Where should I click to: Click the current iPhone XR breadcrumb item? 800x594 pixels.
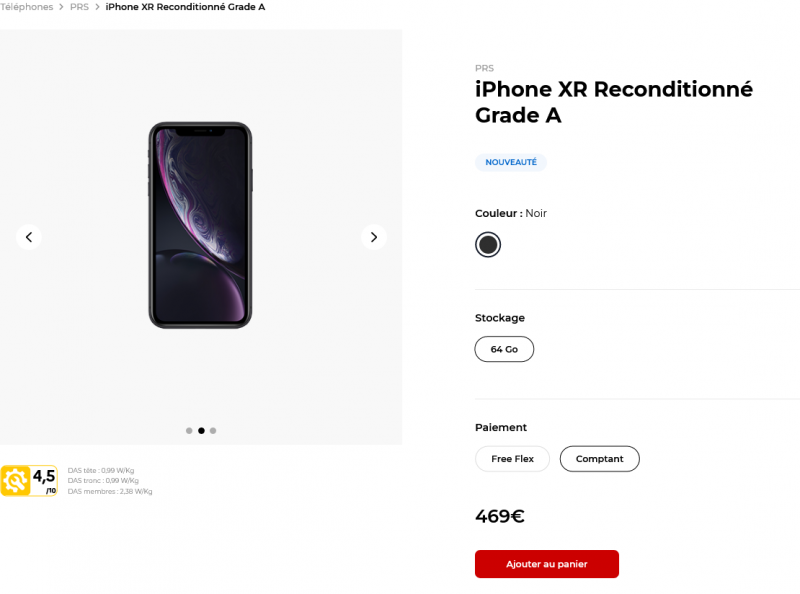[185, 7]
